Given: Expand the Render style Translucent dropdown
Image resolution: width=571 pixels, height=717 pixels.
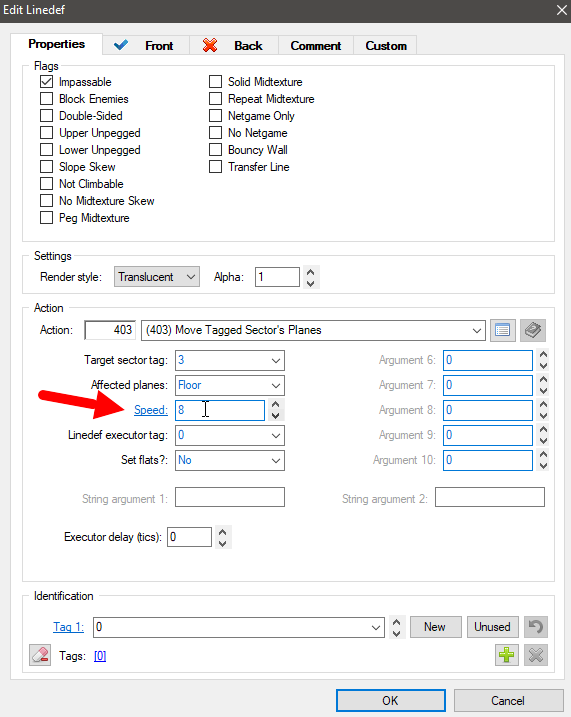Looking at the screenshot, I should 157,277.
